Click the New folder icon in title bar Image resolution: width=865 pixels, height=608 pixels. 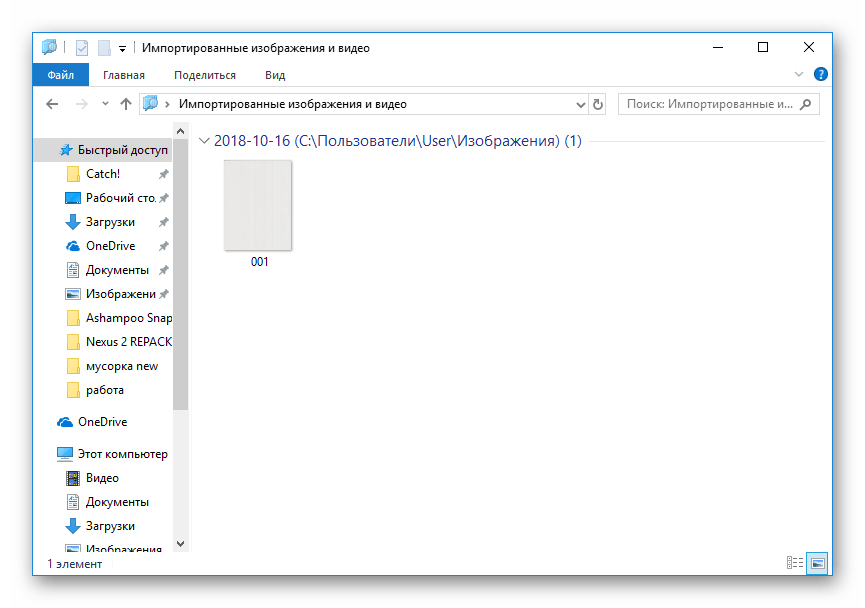[x=104, y=47]
